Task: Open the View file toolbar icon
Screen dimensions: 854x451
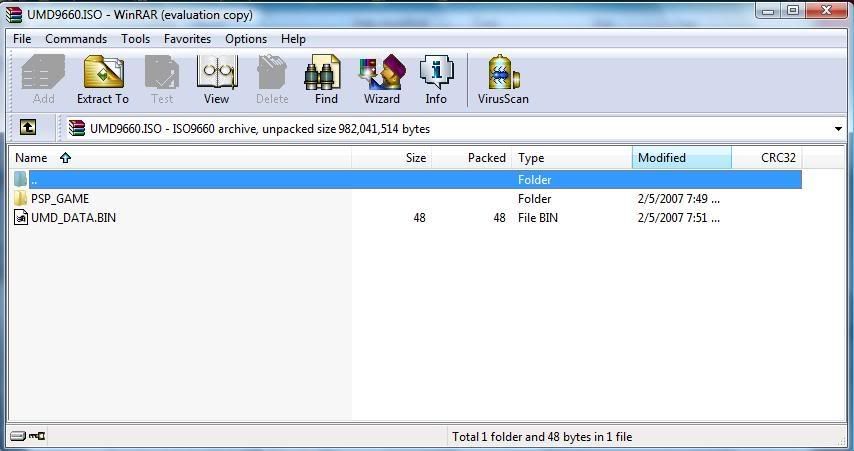Action: (216, 80)
